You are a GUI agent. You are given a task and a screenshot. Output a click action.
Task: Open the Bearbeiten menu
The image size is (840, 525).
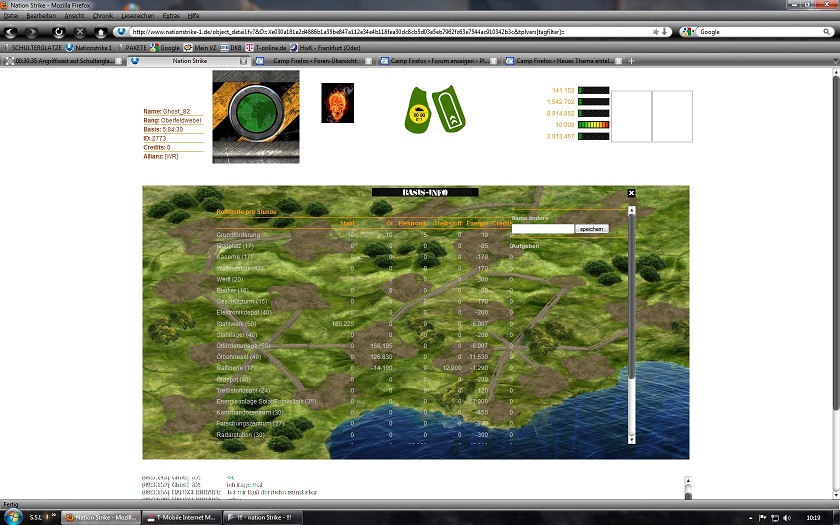41,16
